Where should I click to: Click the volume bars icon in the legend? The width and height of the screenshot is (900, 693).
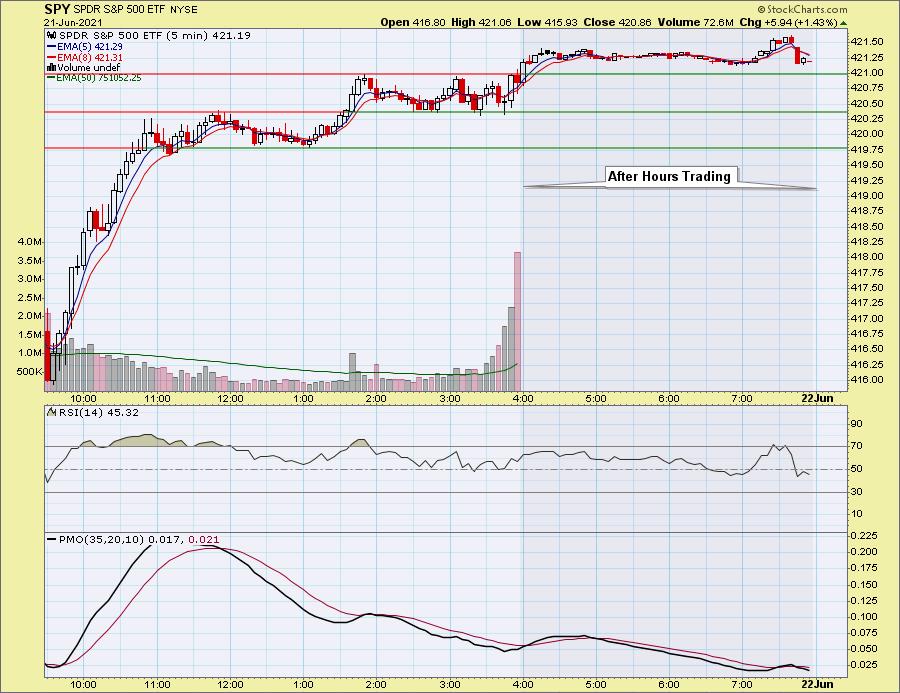(x=51, y=68)
